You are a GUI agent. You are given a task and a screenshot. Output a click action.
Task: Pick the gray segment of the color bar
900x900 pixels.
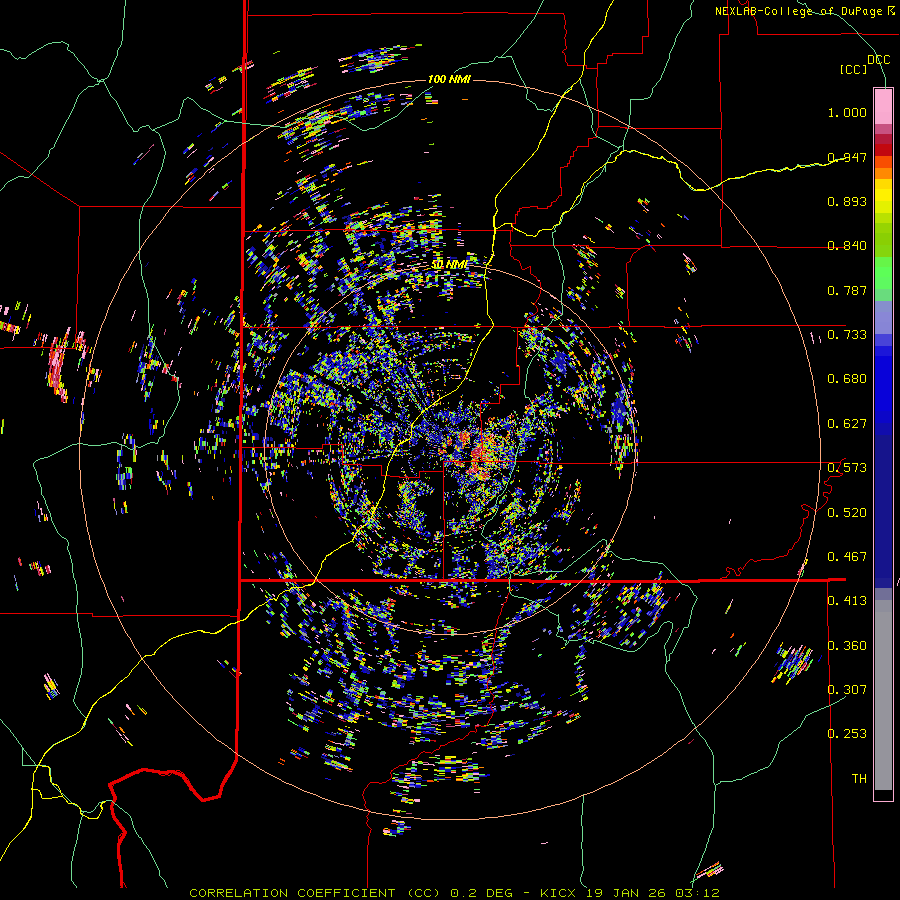[x=883, y=695]
